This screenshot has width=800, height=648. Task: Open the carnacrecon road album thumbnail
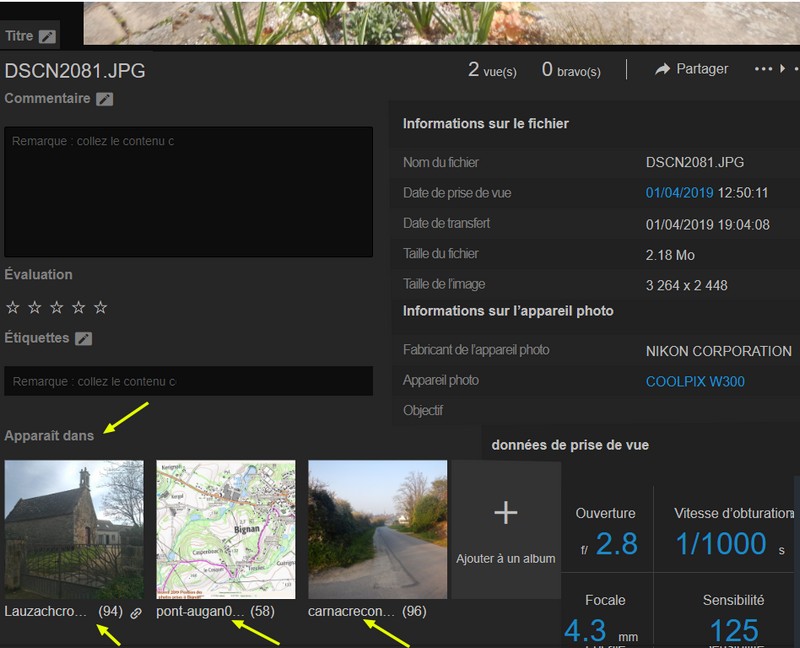point(377,529)
